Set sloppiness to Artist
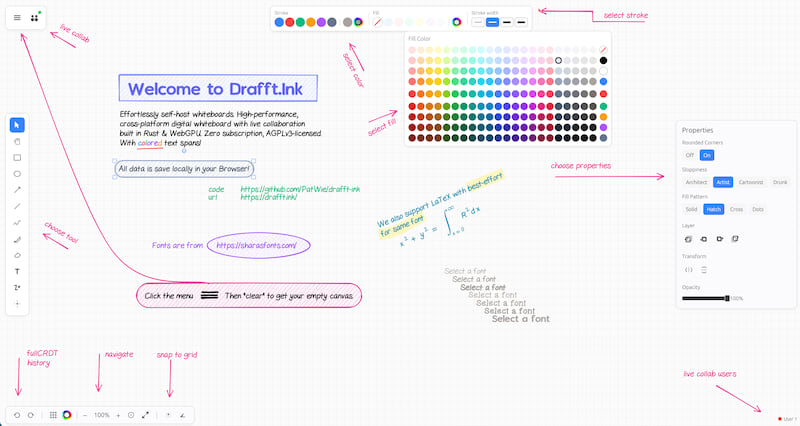The image size is (800, 426). (723, 182)
